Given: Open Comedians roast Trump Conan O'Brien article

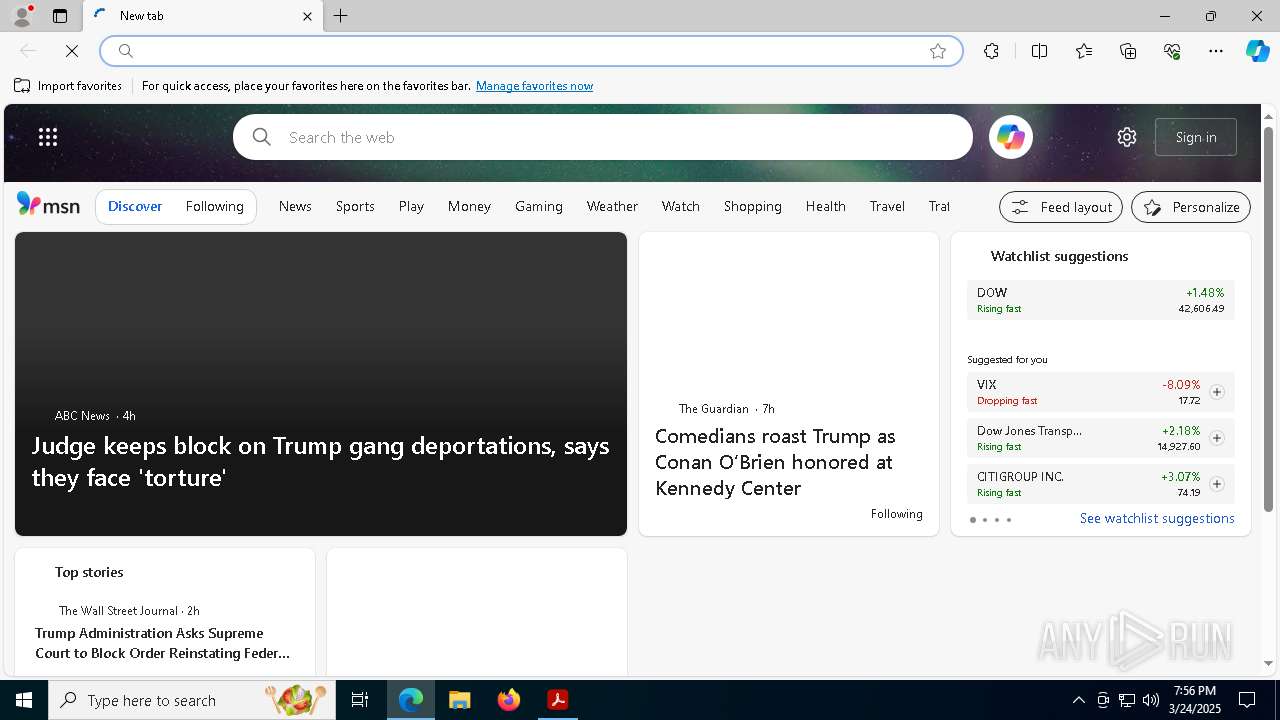Looking at the screenshot, I should pos(775,462).
